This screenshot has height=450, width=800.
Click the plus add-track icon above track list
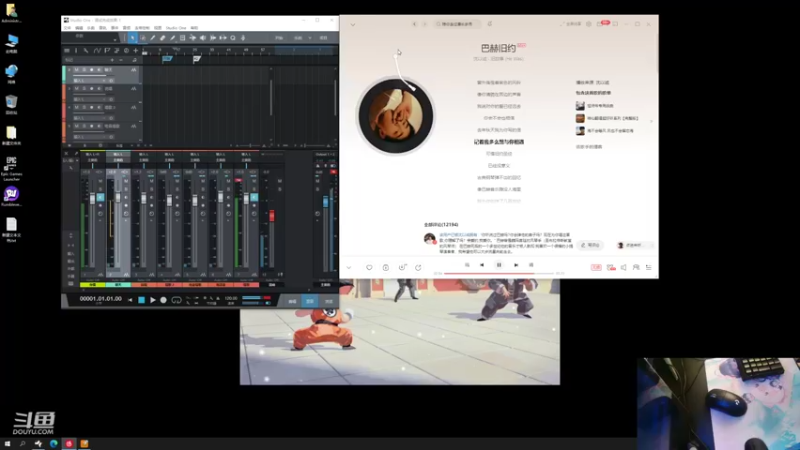[135, 51]
